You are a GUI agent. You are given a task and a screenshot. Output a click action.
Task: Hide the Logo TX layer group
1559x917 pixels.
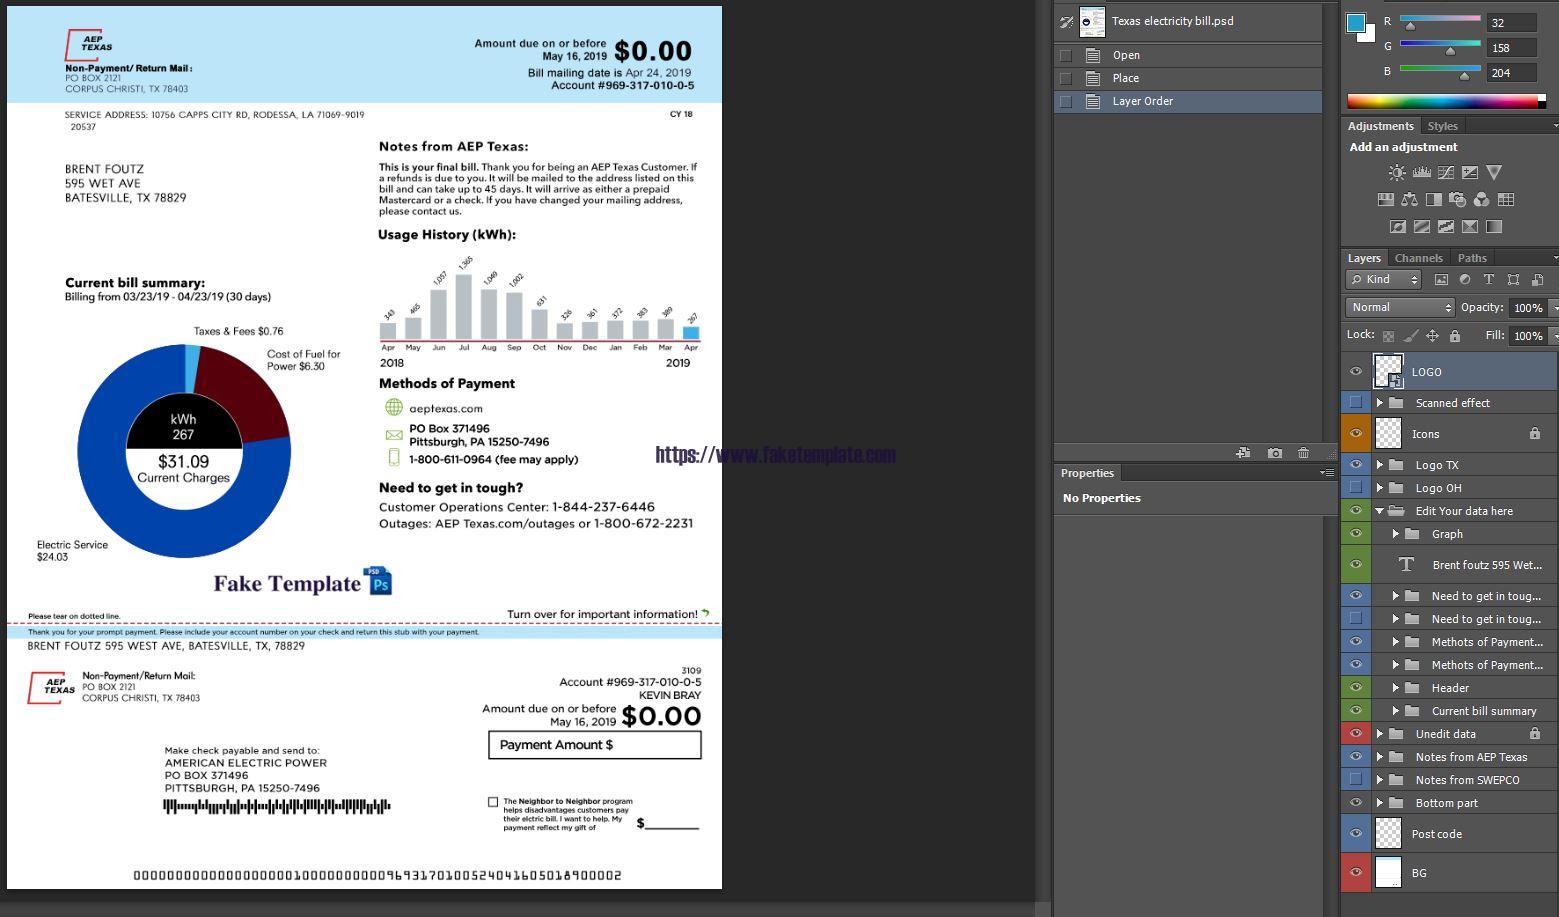point(1356,464)
